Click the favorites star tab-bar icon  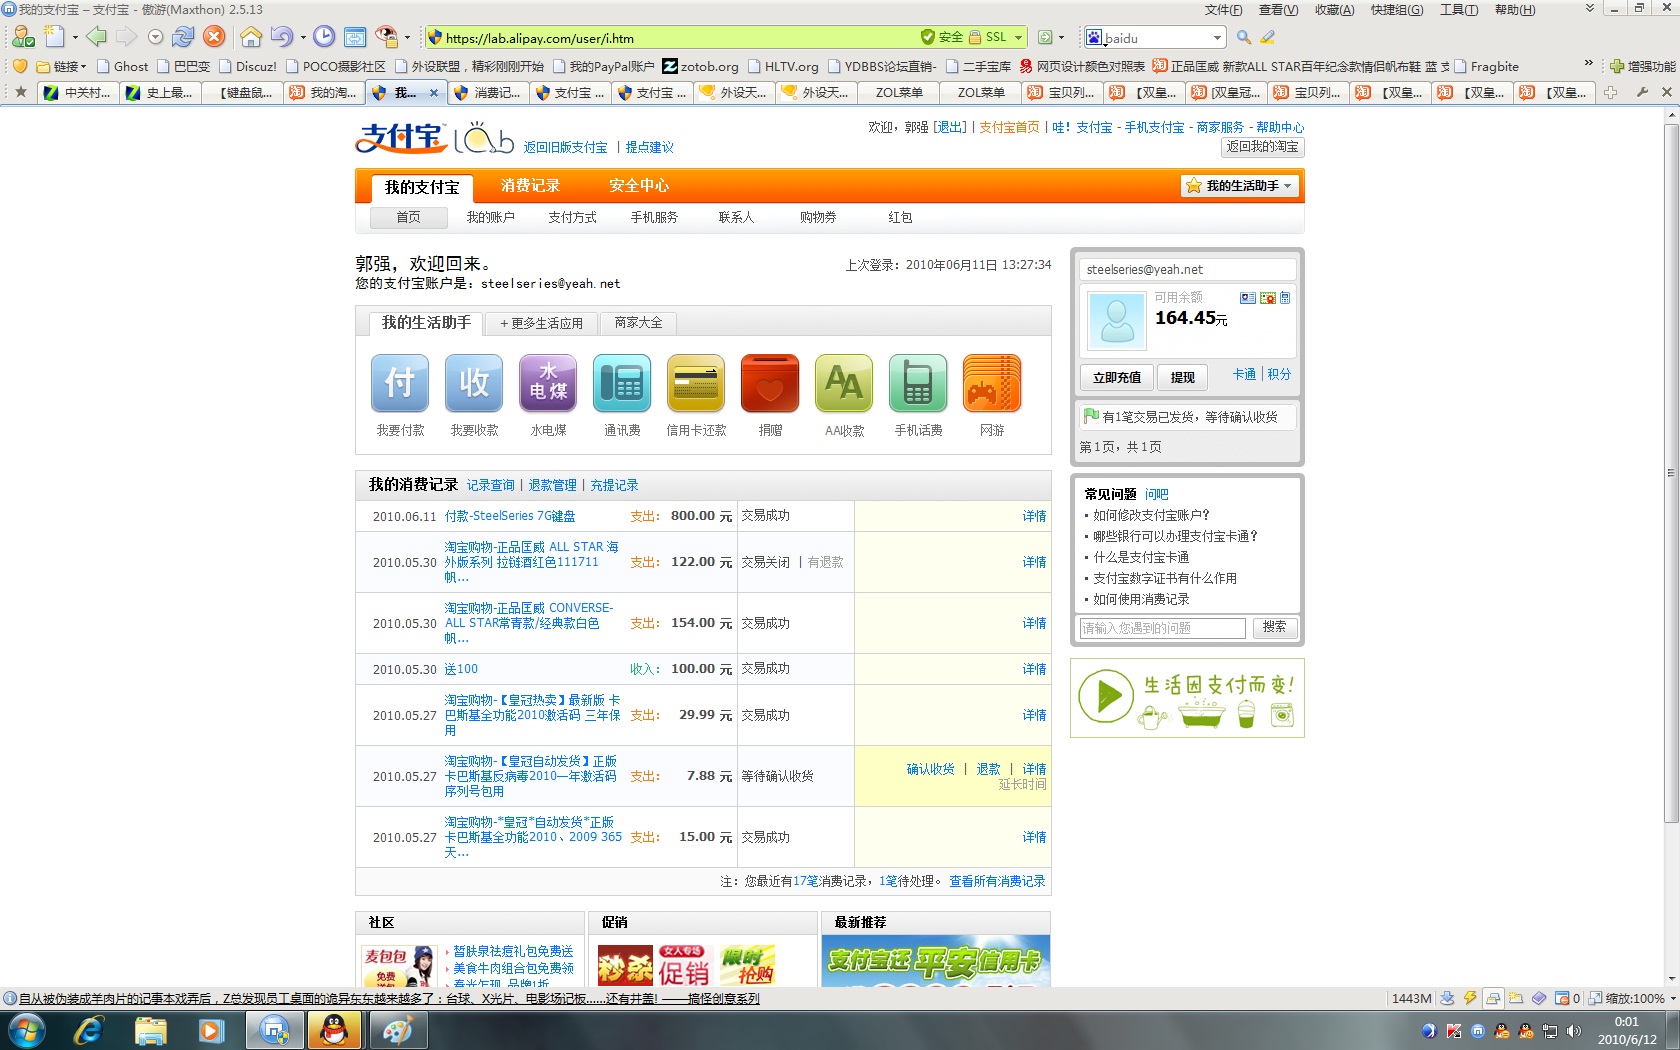21,92
